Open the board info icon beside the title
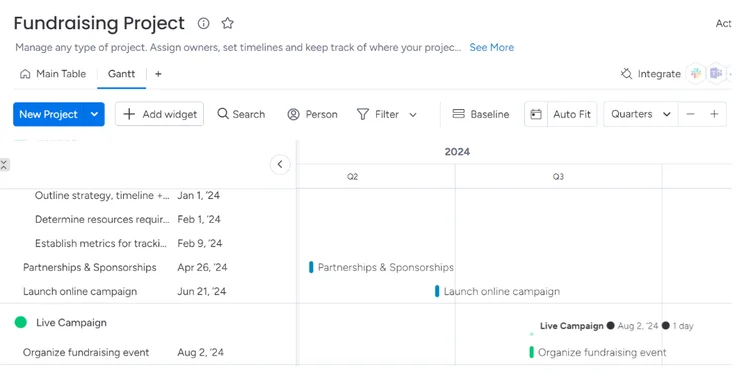 tap(204, 23)
